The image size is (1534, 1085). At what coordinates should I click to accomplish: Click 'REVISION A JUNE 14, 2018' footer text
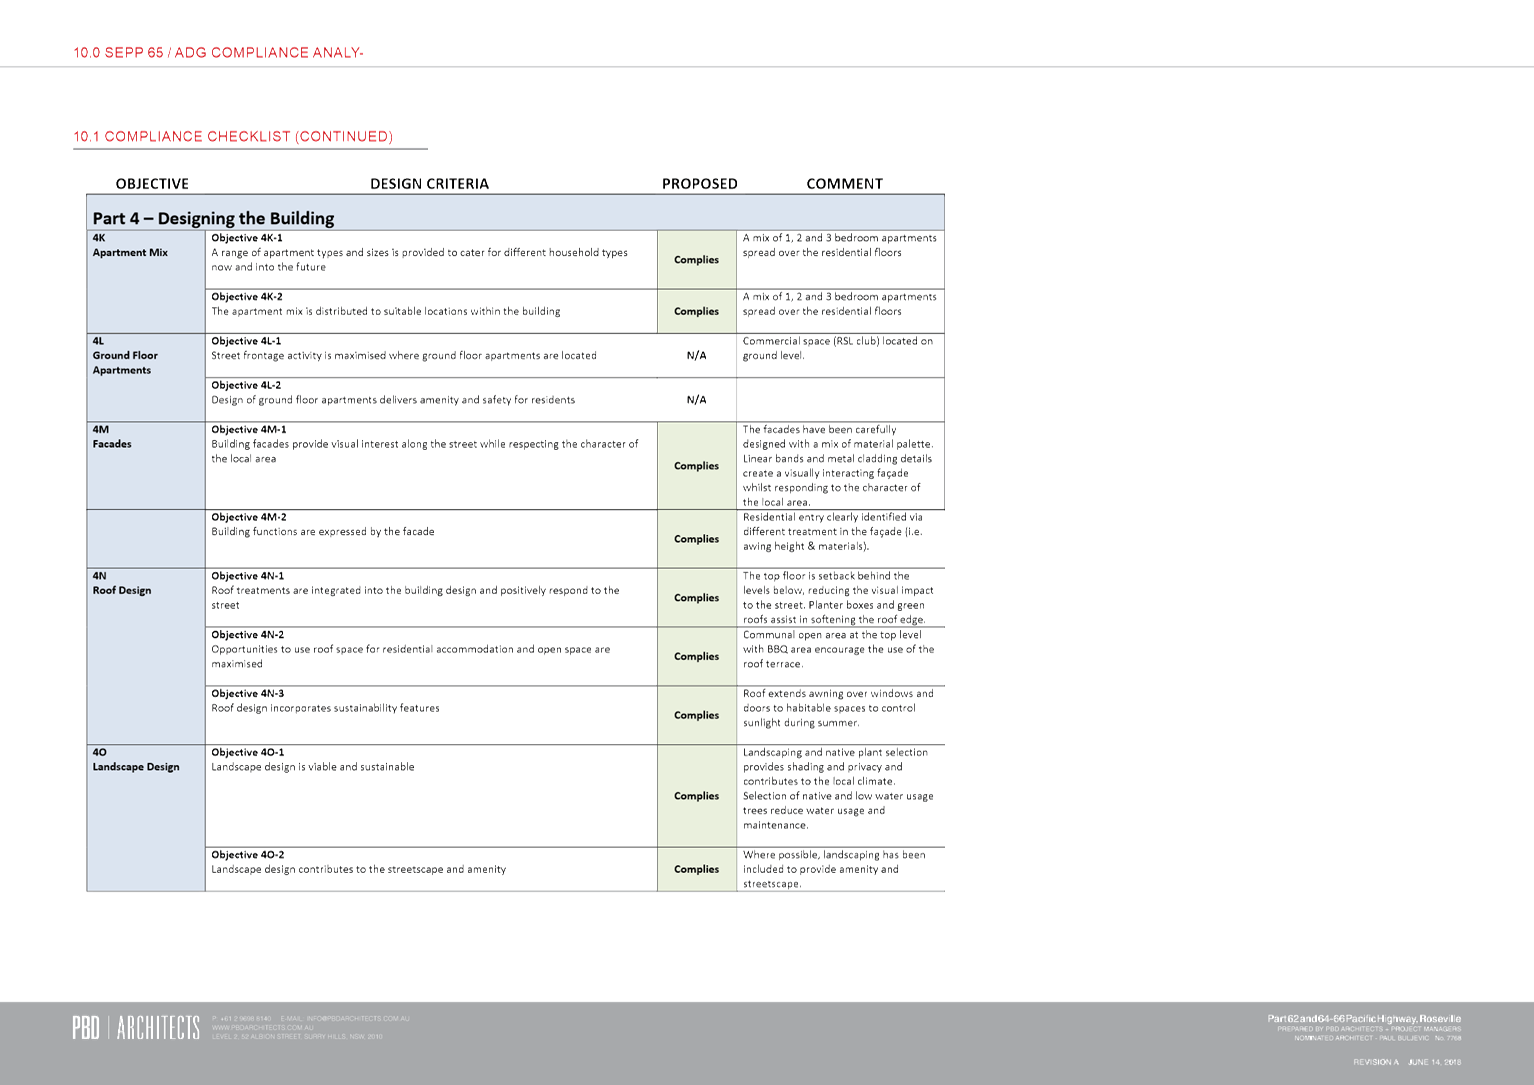(1407, 1062)
